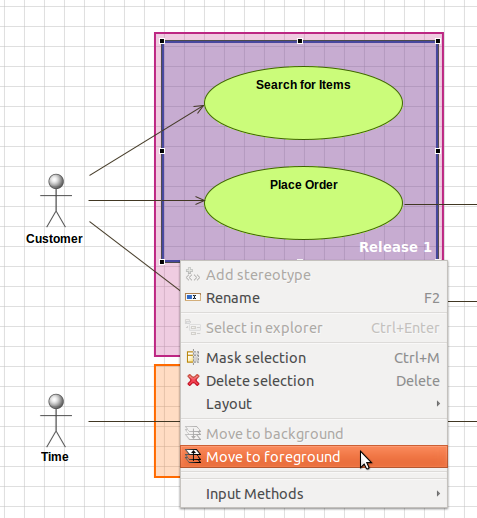The height and width of the screenshot is (518, 477).
Task: Click the Select in explorer icon
Action: click(x=193, y=327)
